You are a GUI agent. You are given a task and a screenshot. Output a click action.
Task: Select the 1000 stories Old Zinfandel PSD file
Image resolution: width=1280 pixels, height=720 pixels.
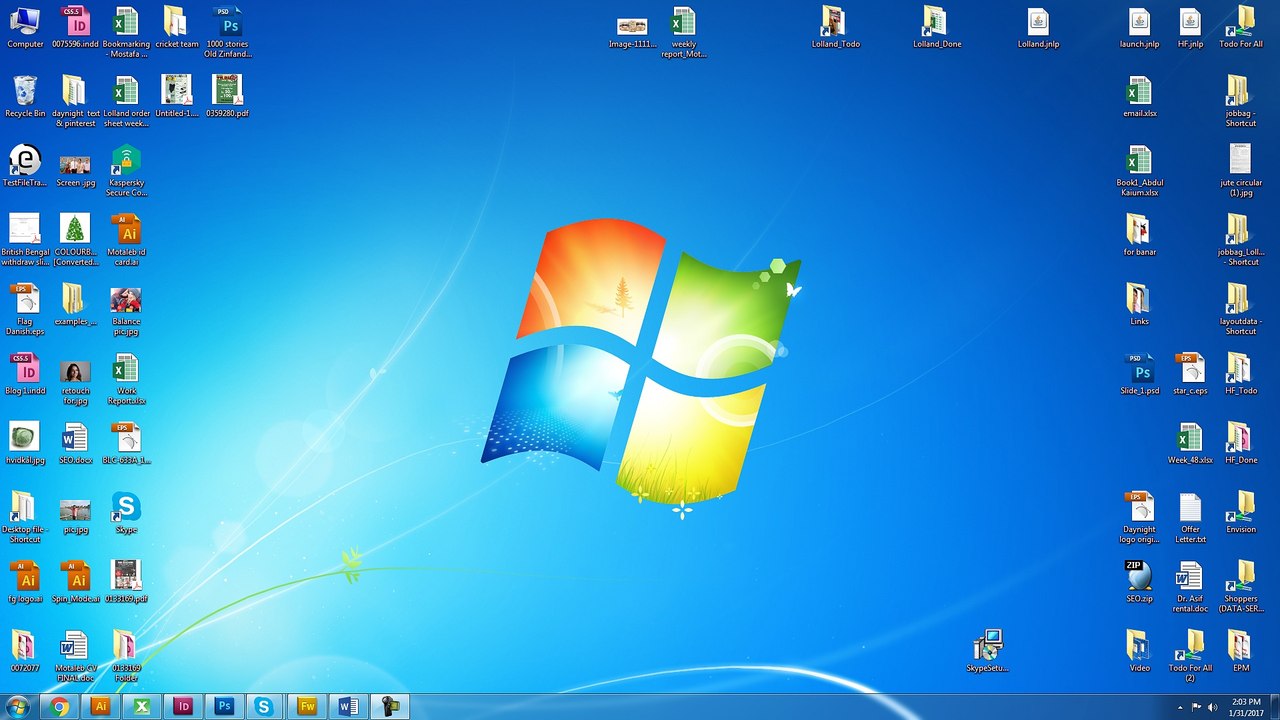click(x=228, y=32)
